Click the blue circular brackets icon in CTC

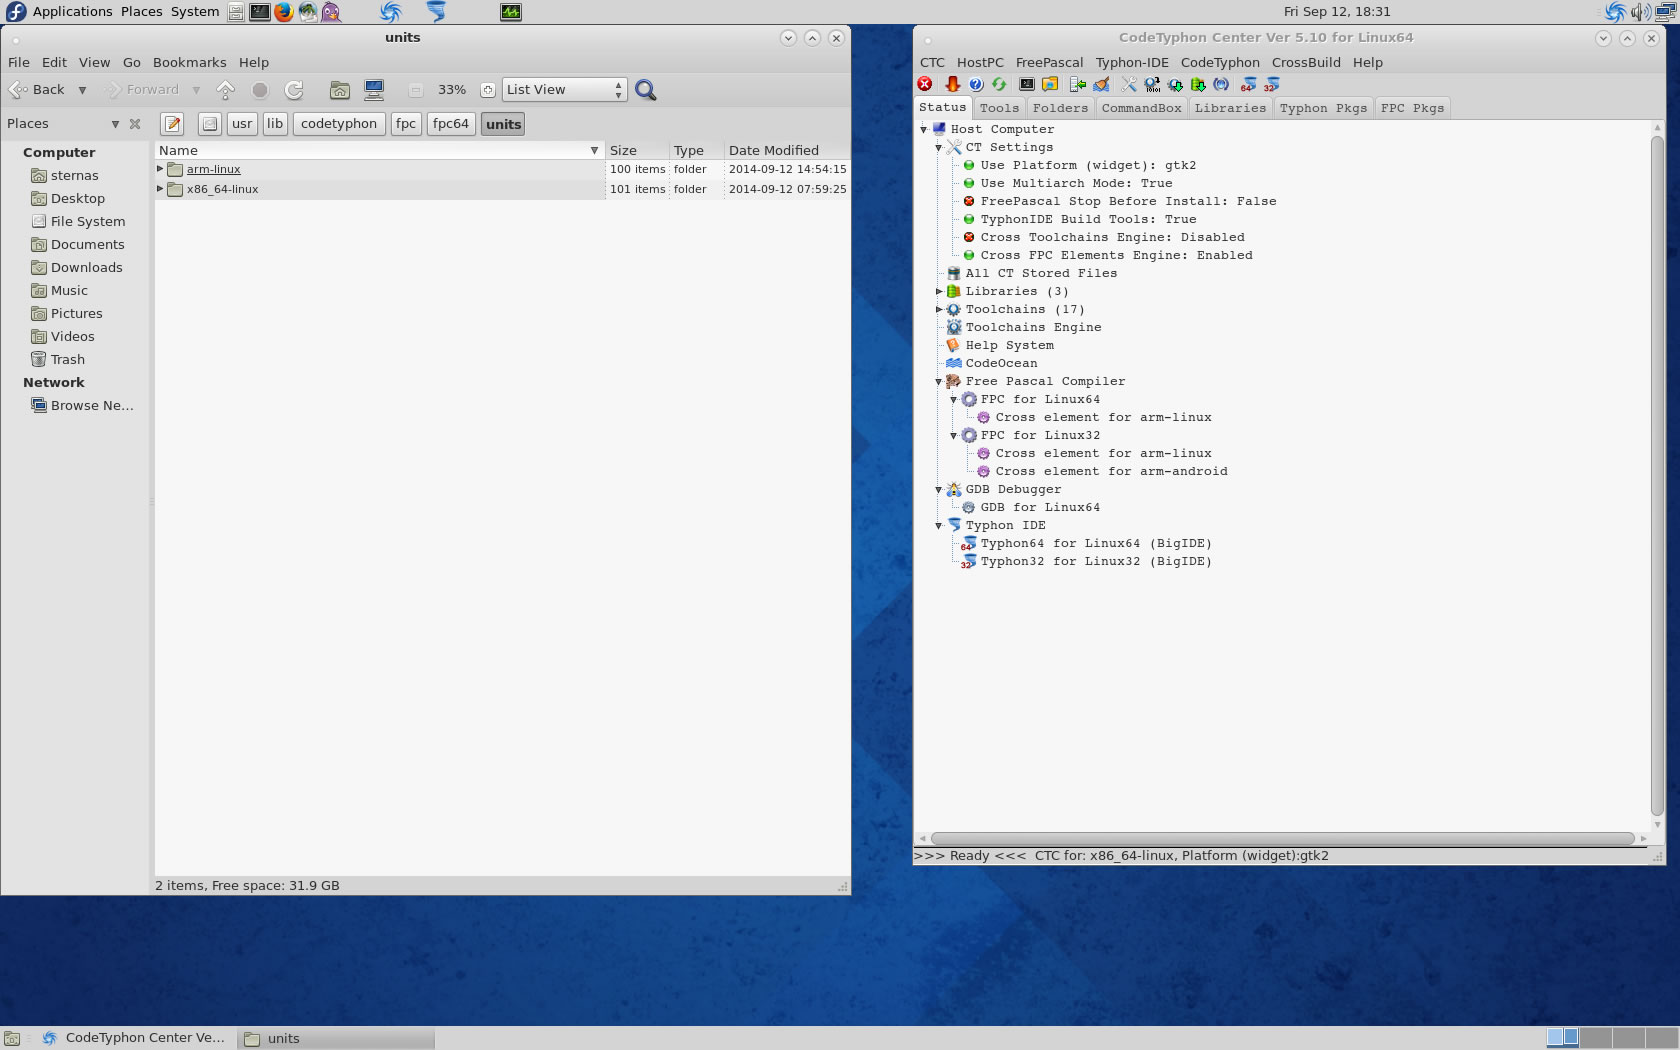coord(1221,85)
